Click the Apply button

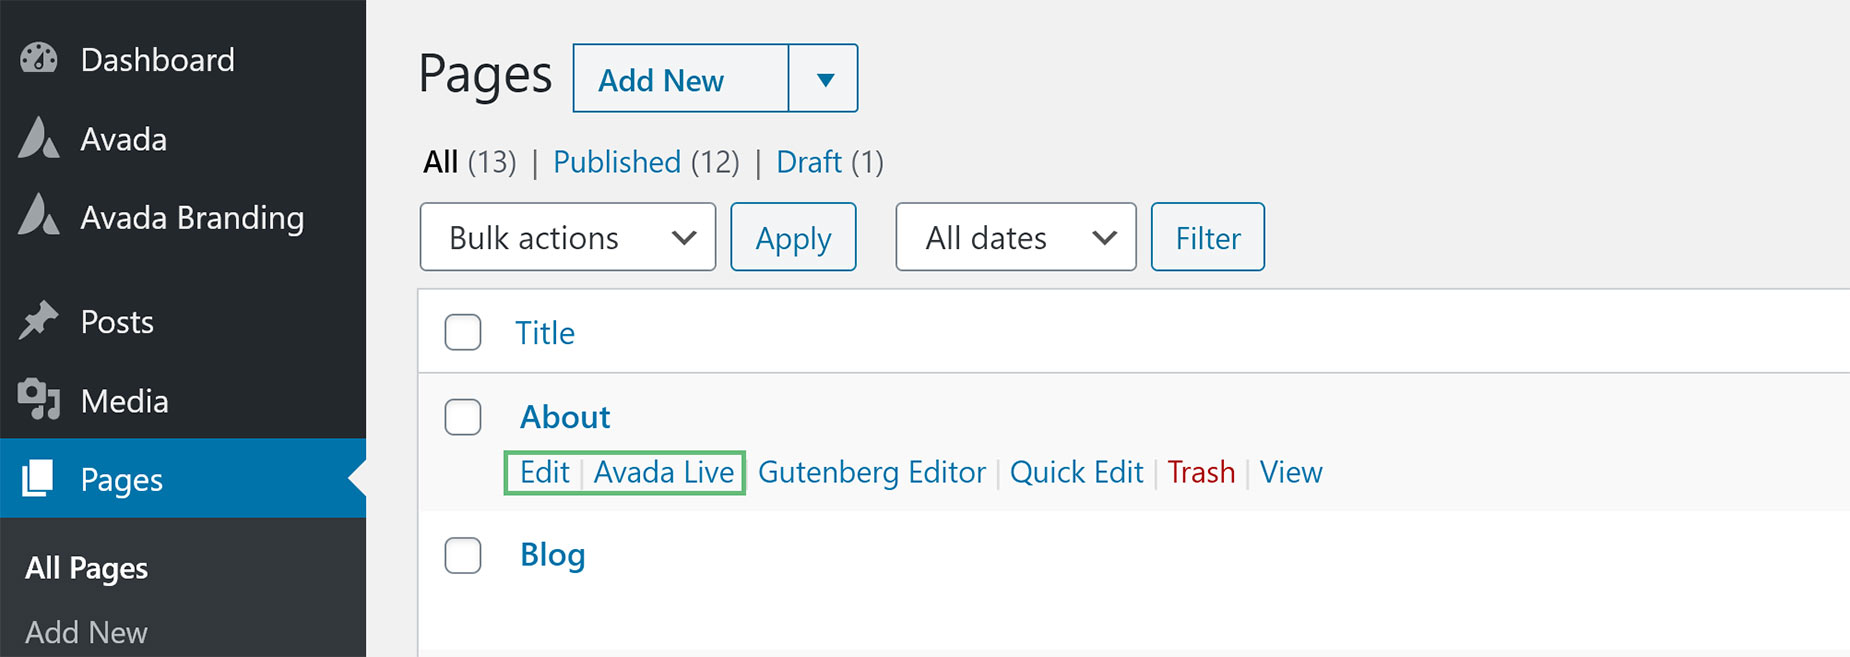click(x=793, y=237)
